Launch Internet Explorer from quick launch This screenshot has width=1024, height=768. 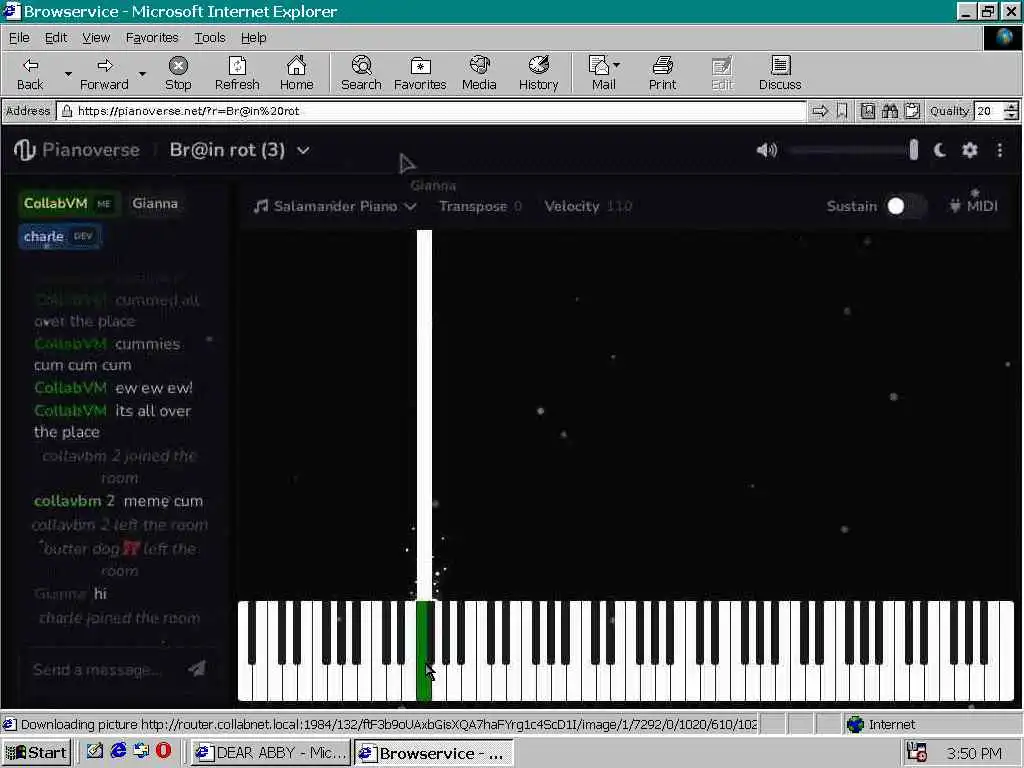118,751
